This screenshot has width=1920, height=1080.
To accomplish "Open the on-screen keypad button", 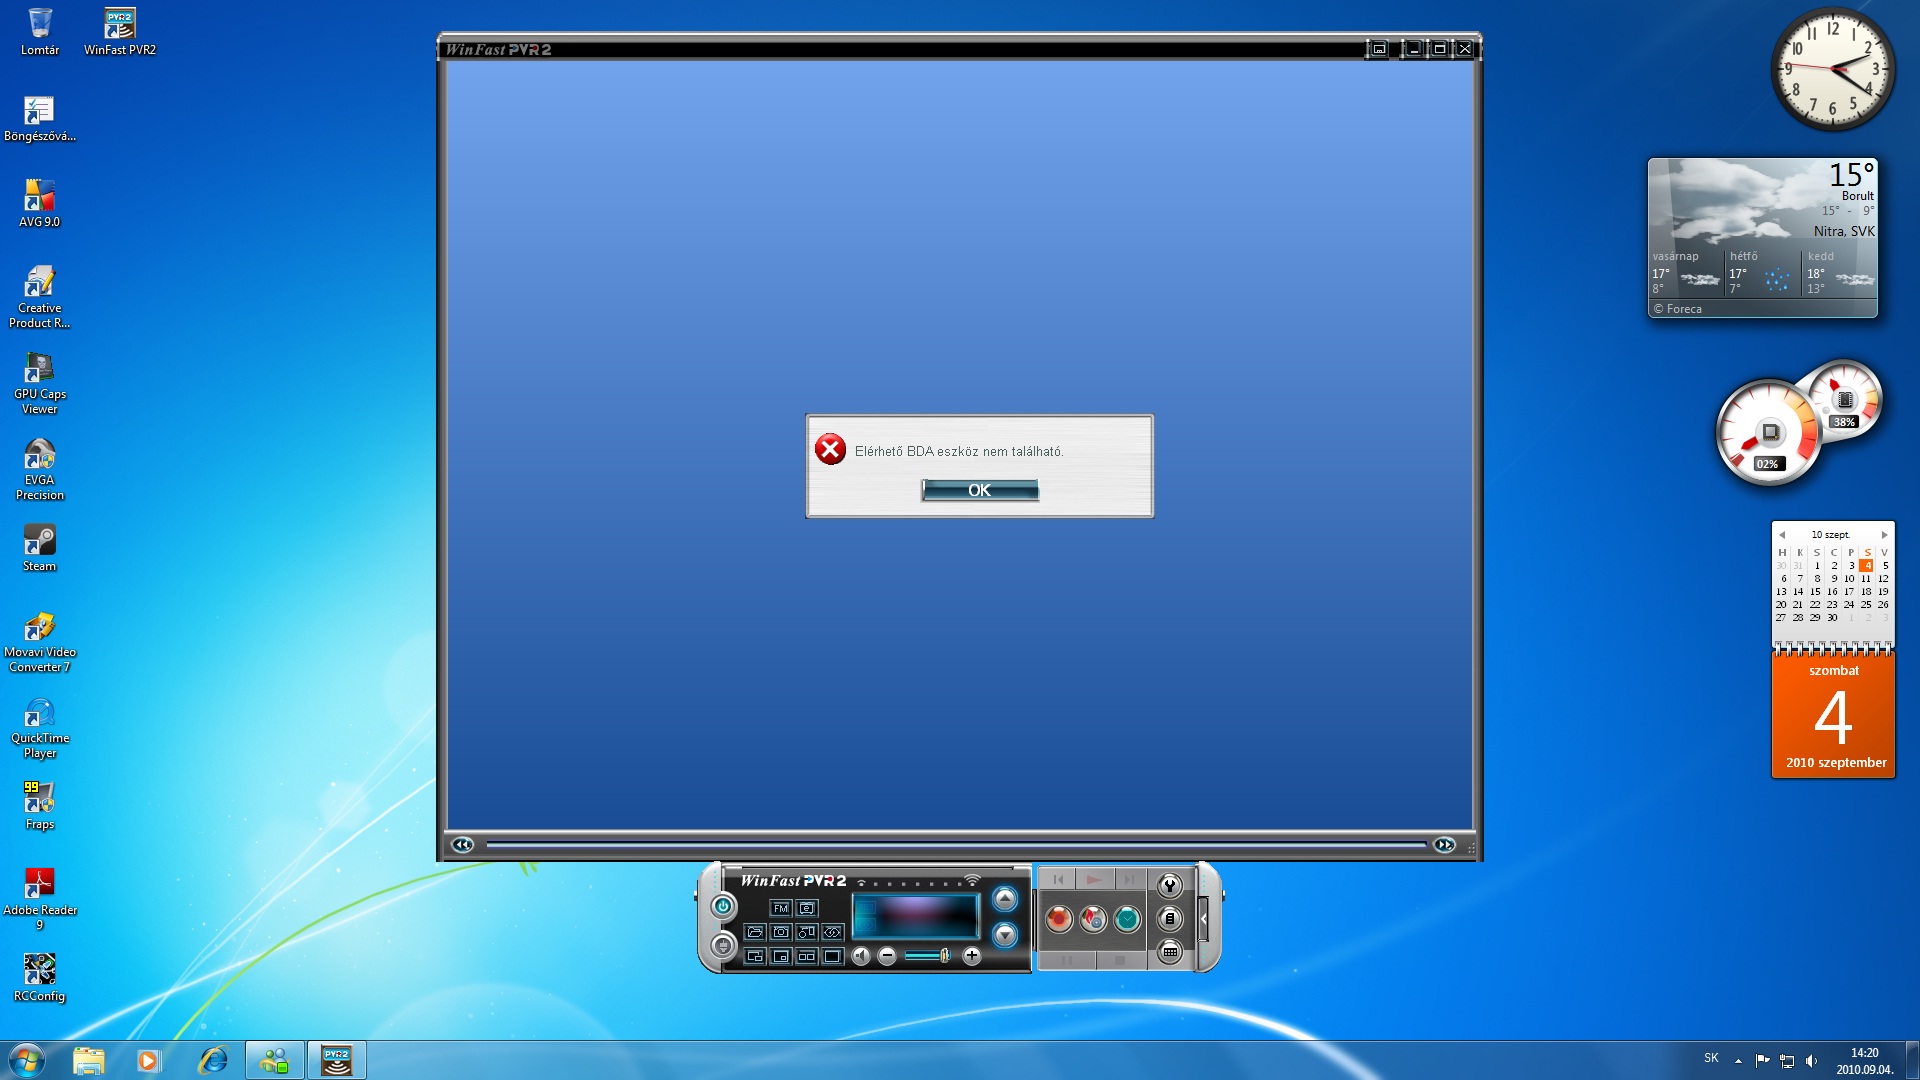I will point(1170,952).
